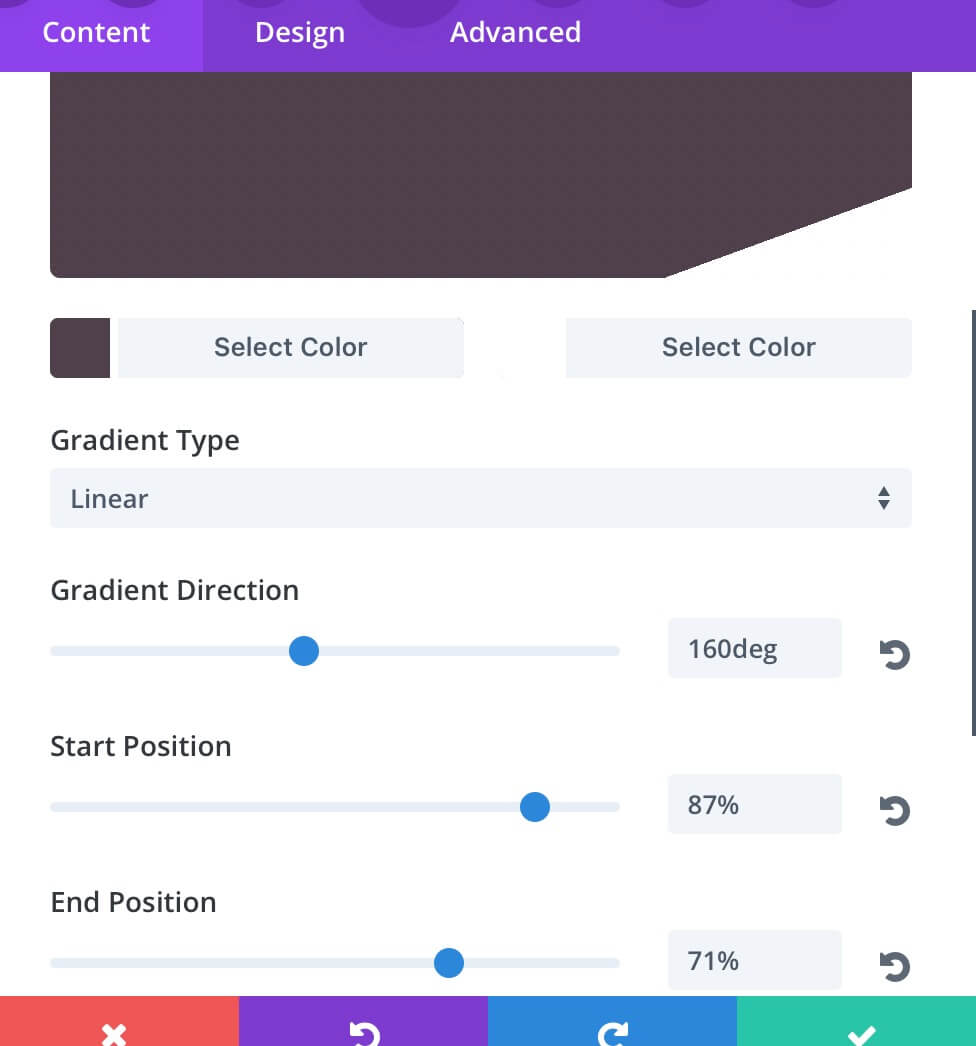The image size is (976, 1046).
Task: Save changes with the green checkmark
Action: click(x=857, y=1021)
